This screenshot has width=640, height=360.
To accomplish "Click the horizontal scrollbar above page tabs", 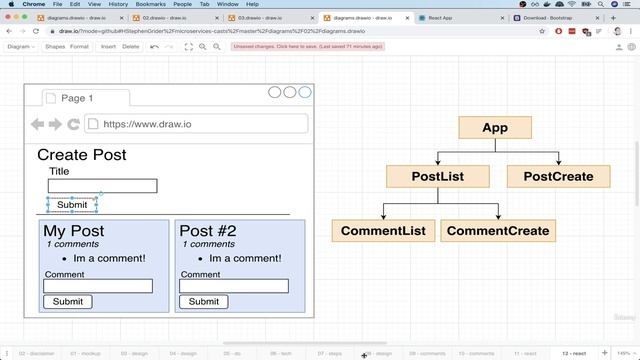I will tap(304, 343).
